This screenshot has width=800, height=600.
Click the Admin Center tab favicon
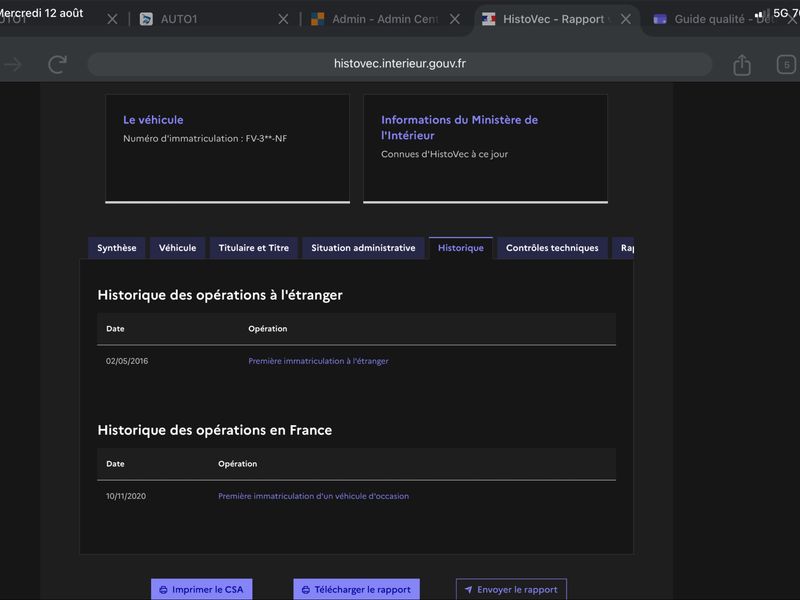click(x=317, y=19)
